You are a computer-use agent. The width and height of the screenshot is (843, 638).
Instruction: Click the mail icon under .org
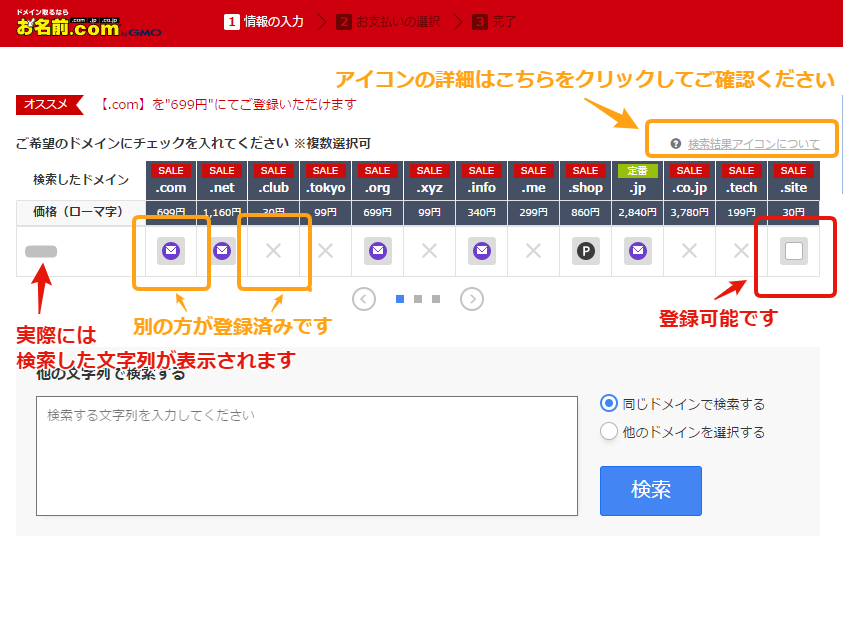coord(377,252)
